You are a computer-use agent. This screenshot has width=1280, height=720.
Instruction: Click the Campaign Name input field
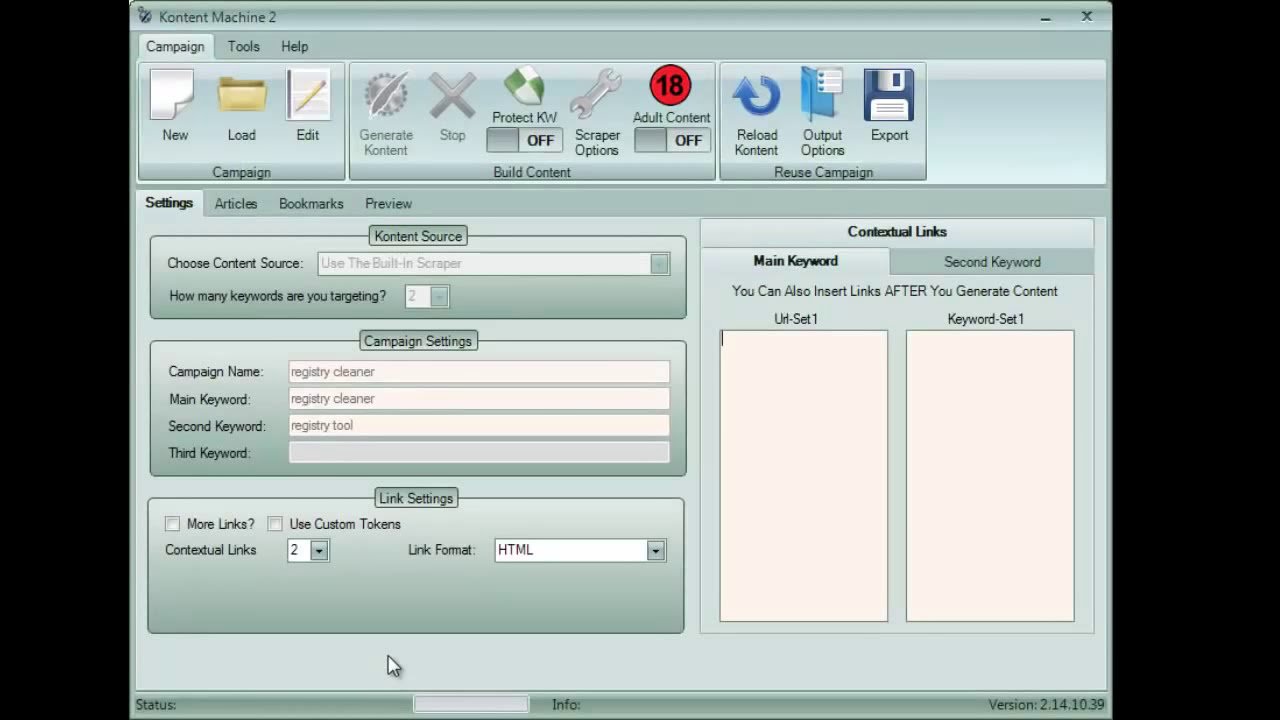479,372
